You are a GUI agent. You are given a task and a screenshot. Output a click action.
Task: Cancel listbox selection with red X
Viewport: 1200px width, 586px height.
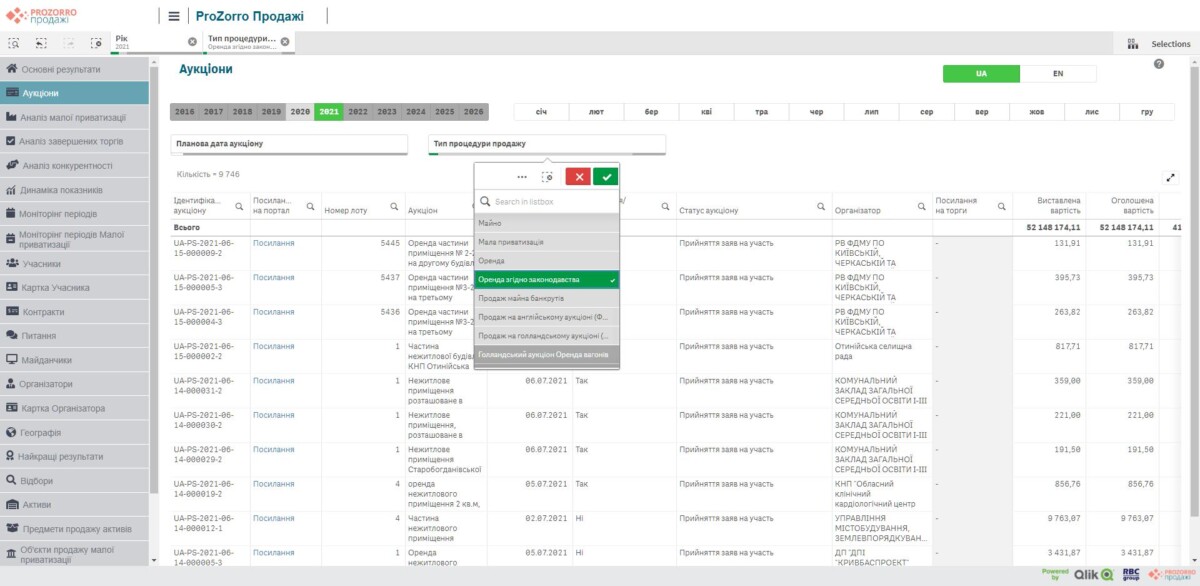[x=578, y=176]
